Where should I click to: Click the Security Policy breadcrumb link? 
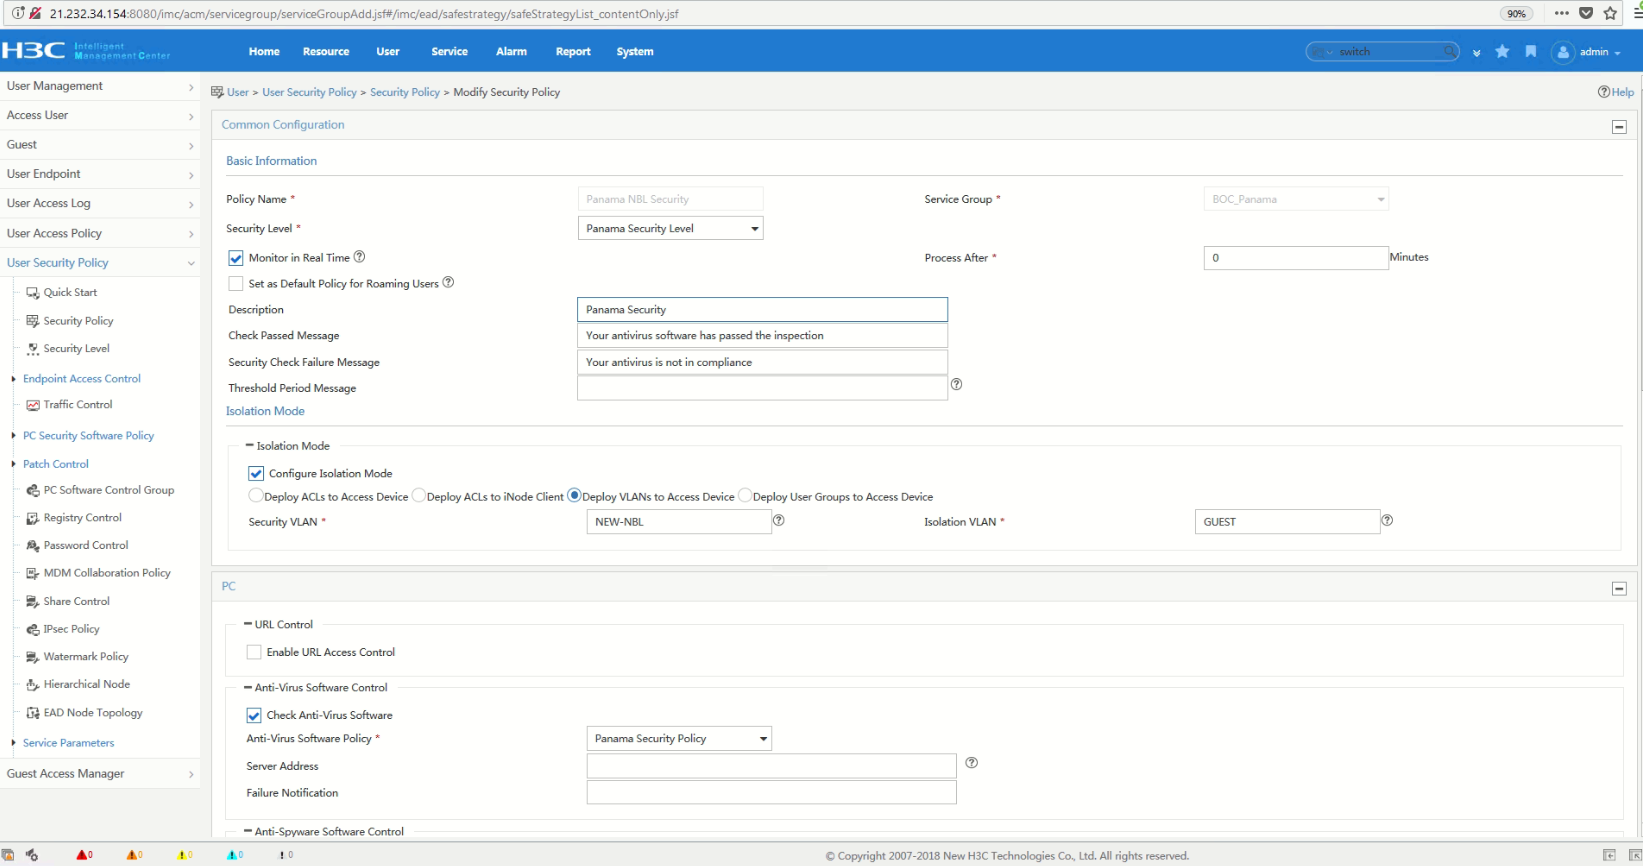tap(404, 92)
